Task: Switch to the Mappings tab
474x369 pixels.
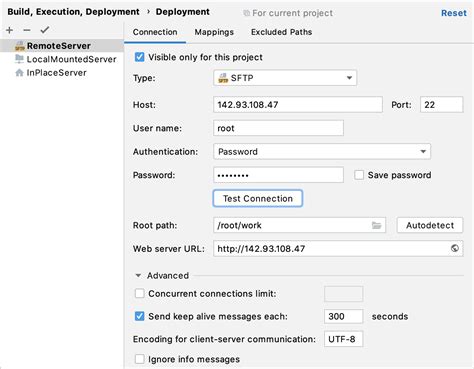Action: (214, 32)
